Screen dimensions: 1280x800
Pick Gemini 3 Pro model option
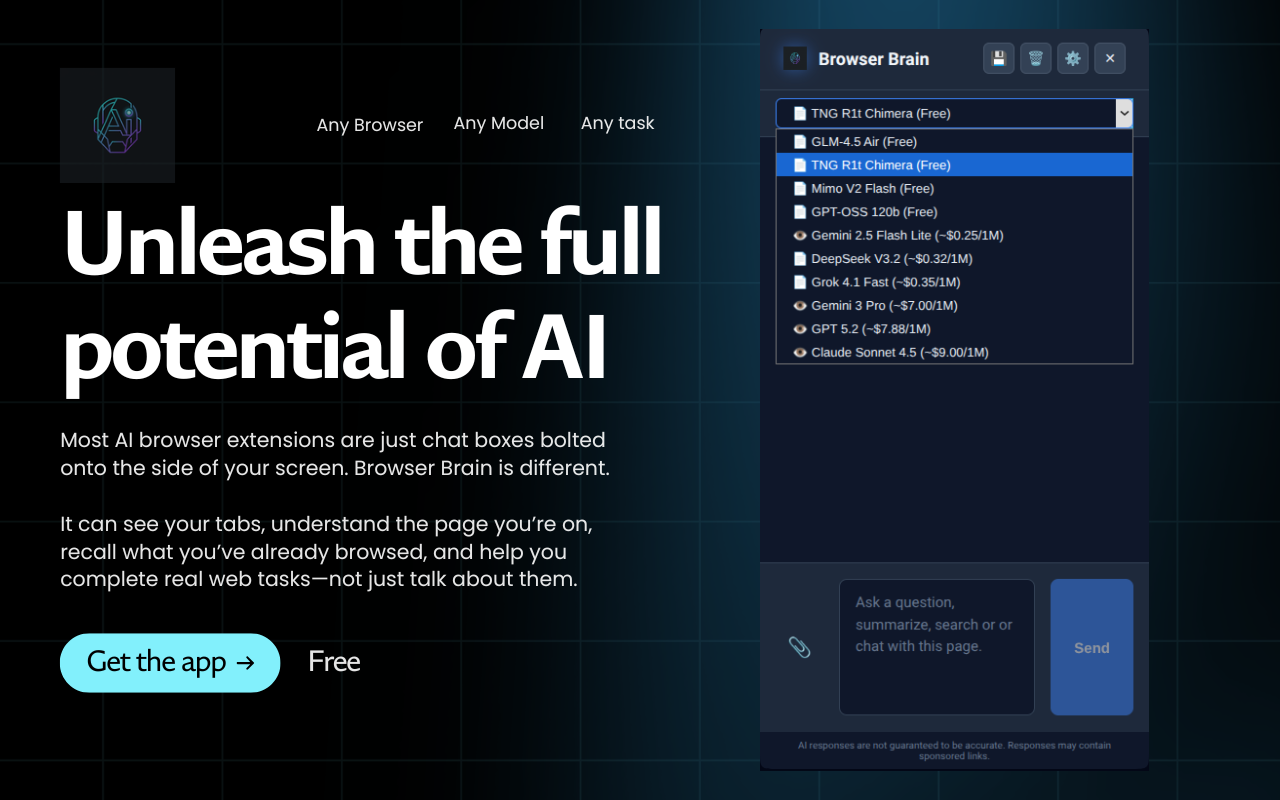[954, 305]
